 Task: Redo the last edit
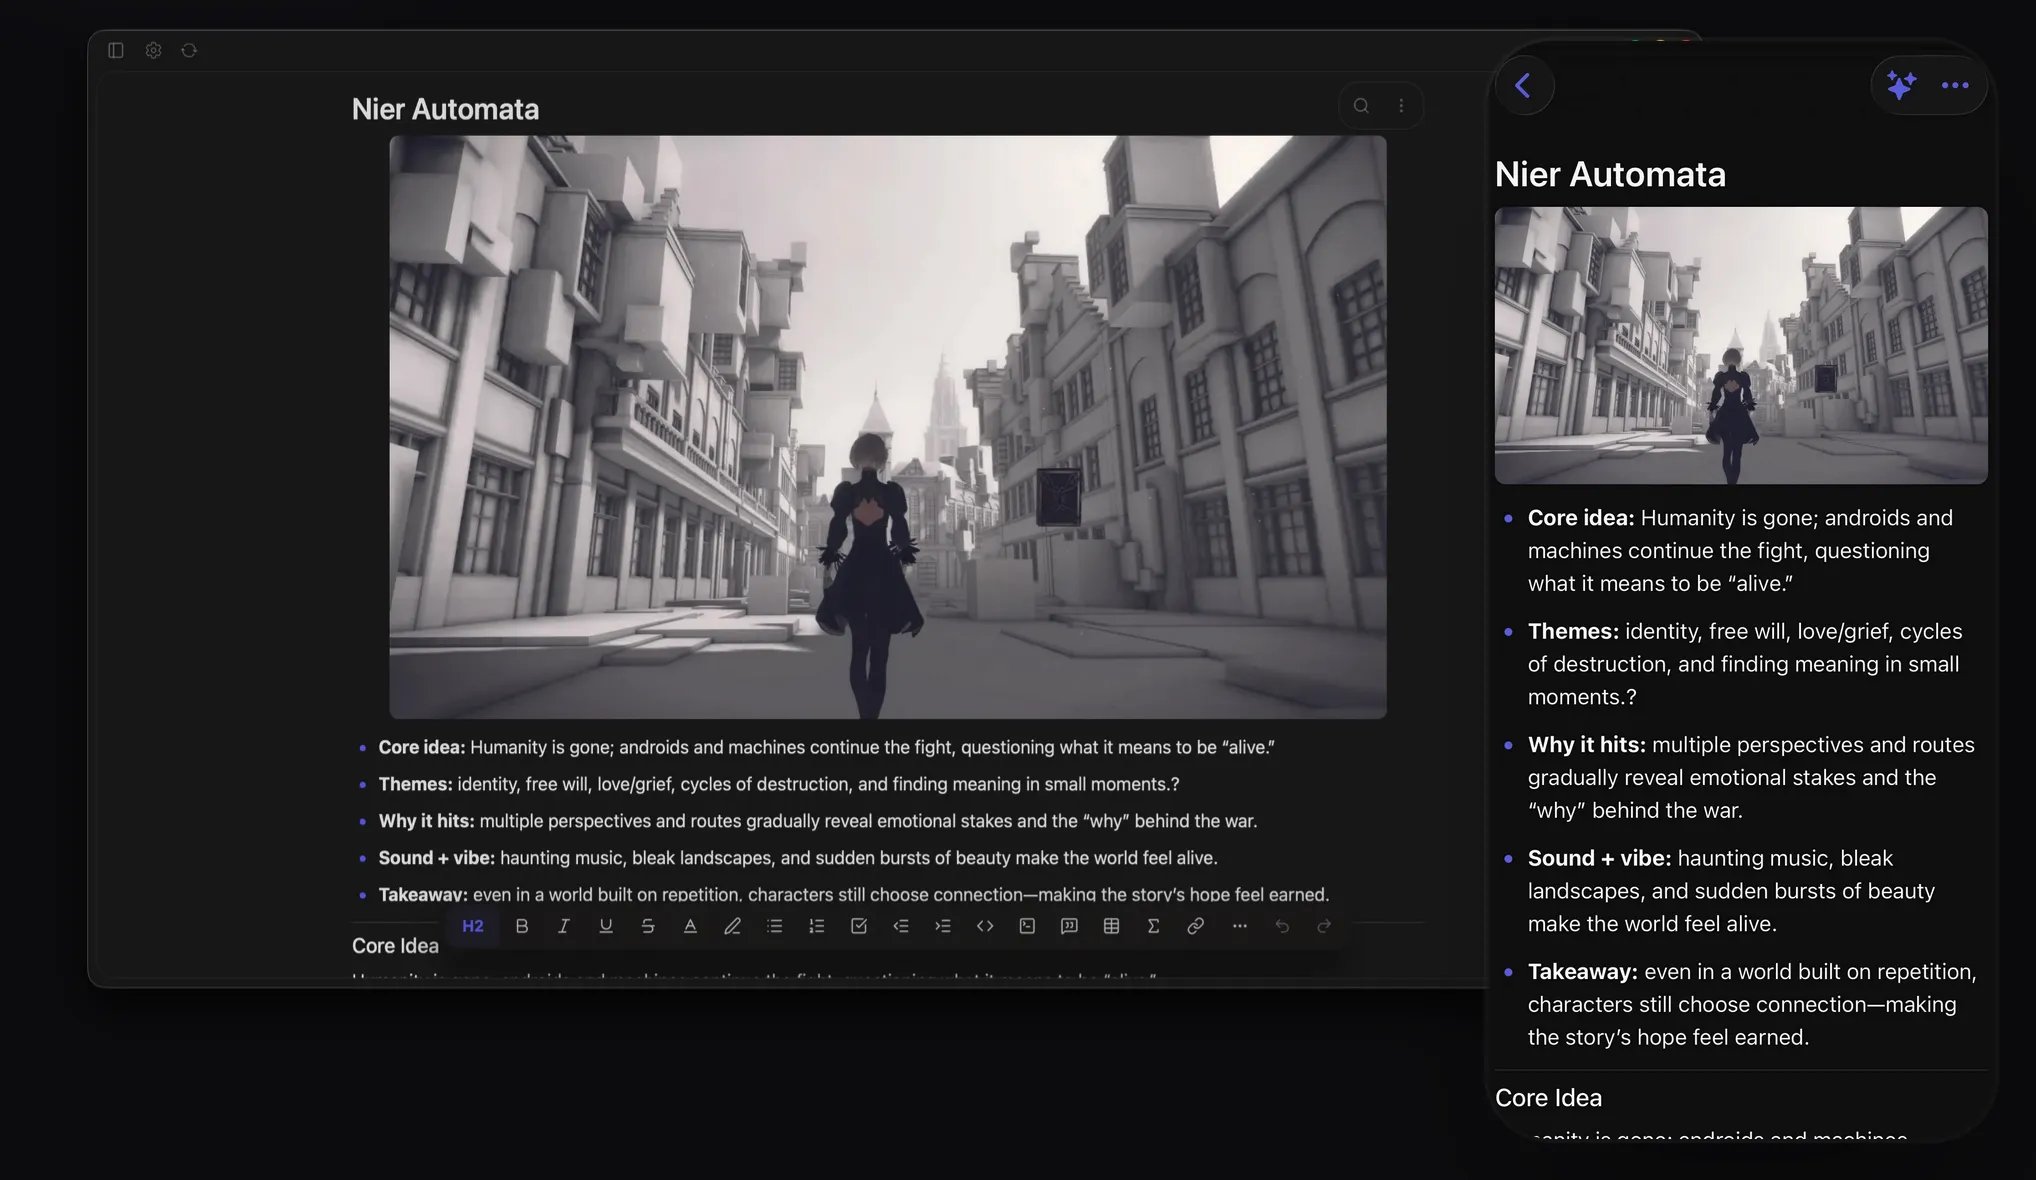[x=1324, y=926]
